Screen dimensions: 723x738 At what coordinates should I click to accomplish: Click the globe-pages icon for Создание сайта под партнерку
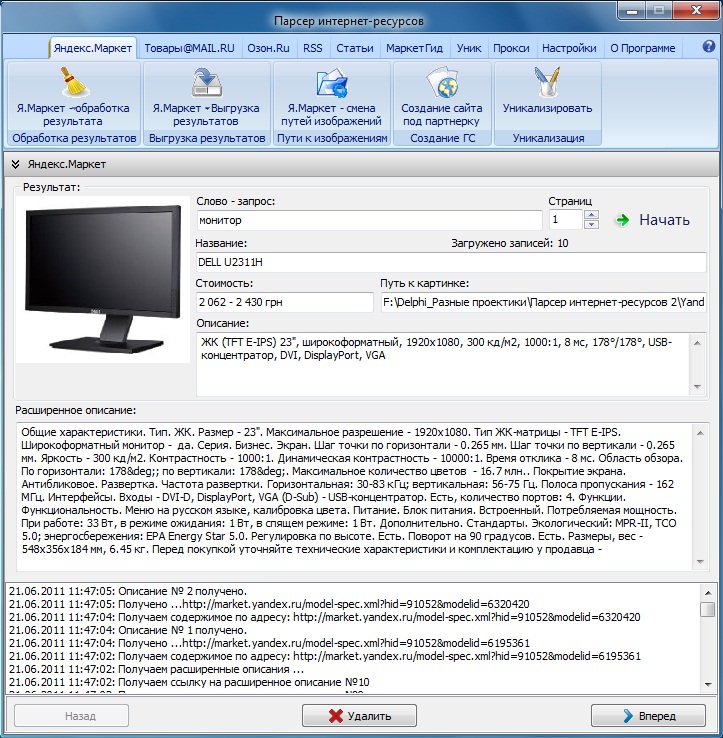(442, 83)
